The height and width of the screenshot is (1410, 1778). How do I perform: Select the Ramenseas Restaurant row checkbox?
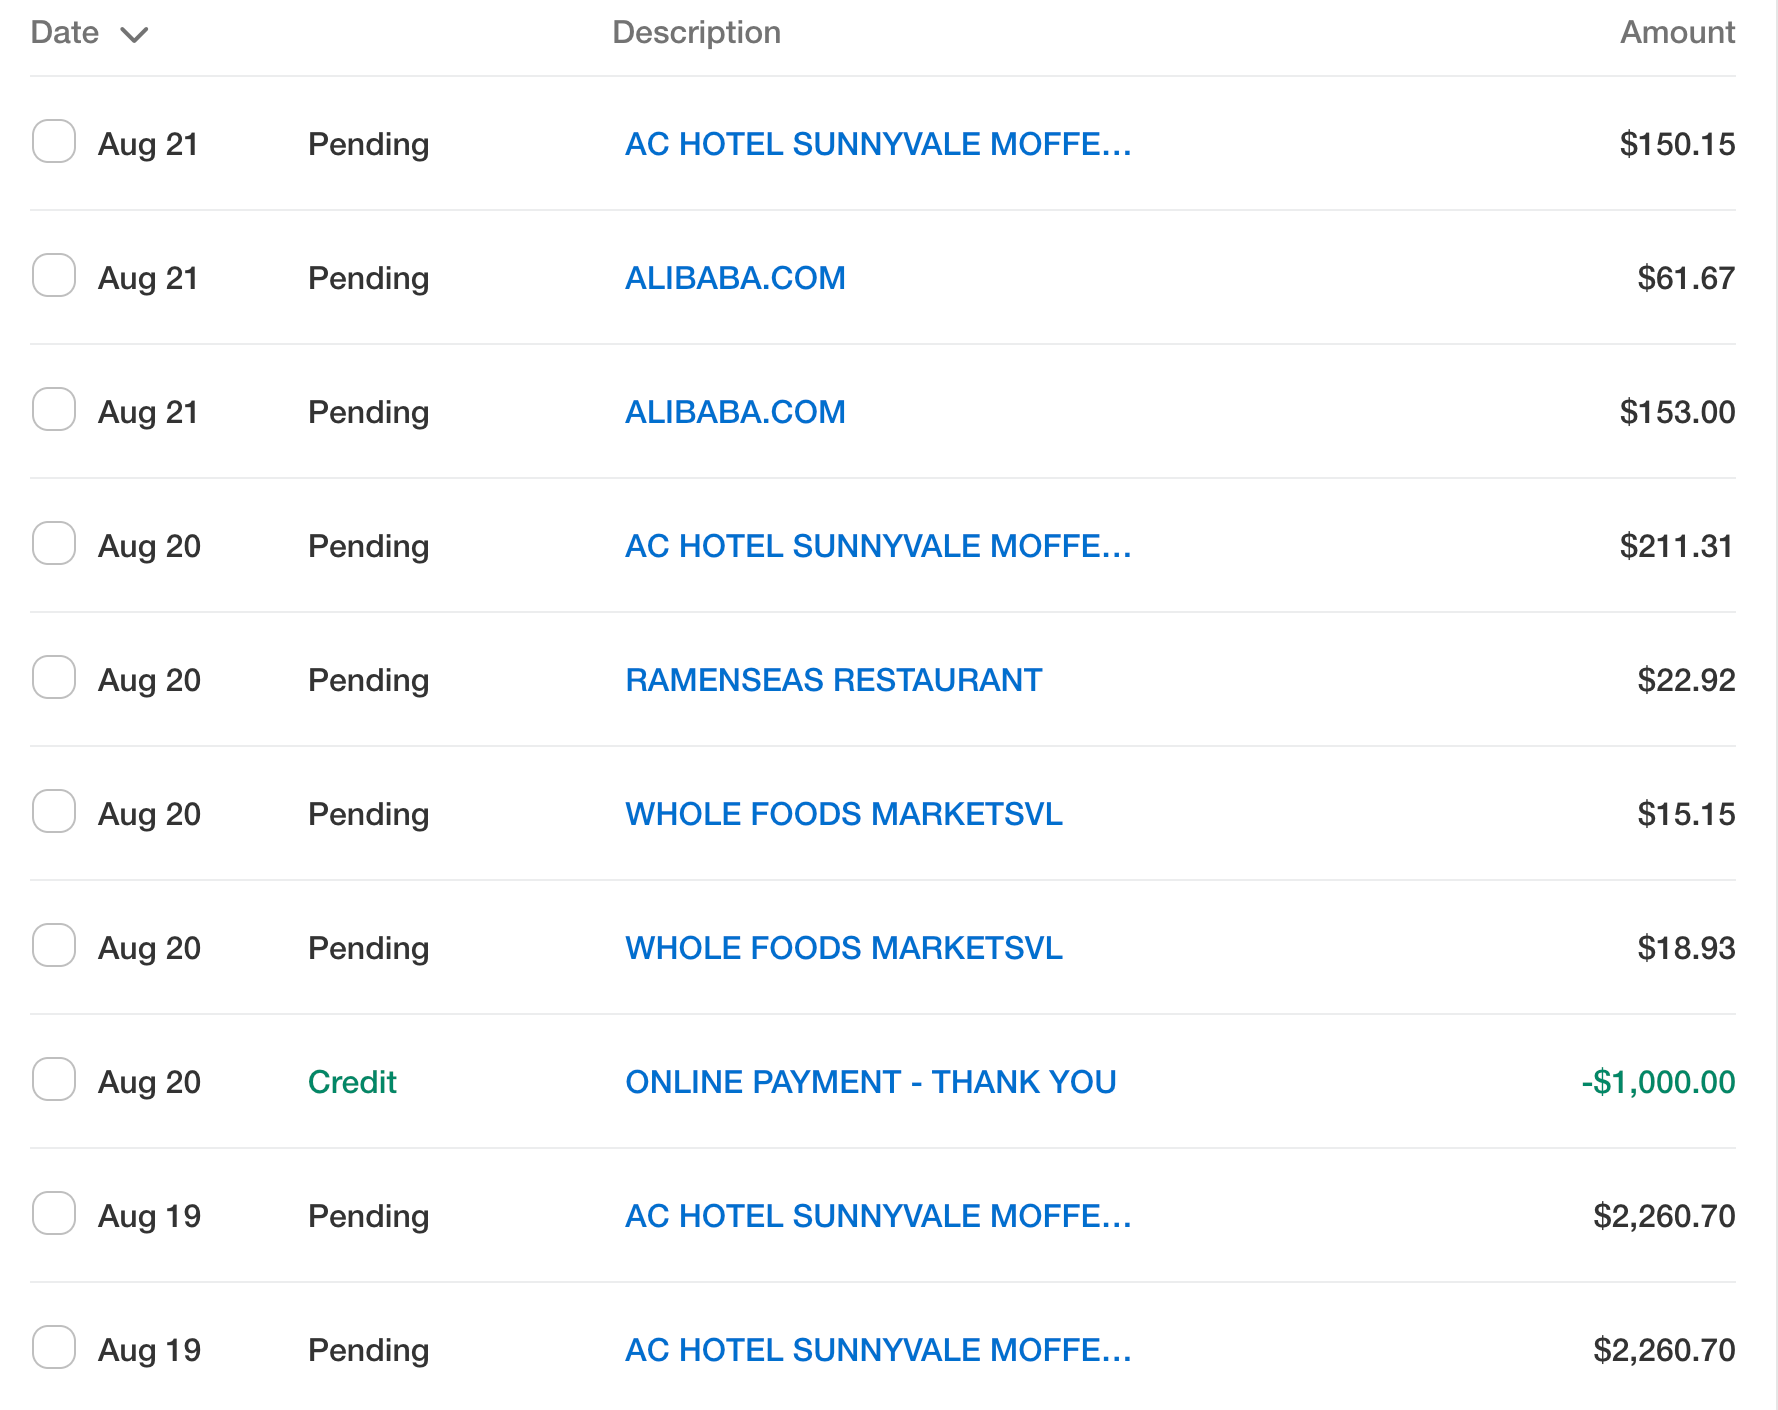[54, 677]
